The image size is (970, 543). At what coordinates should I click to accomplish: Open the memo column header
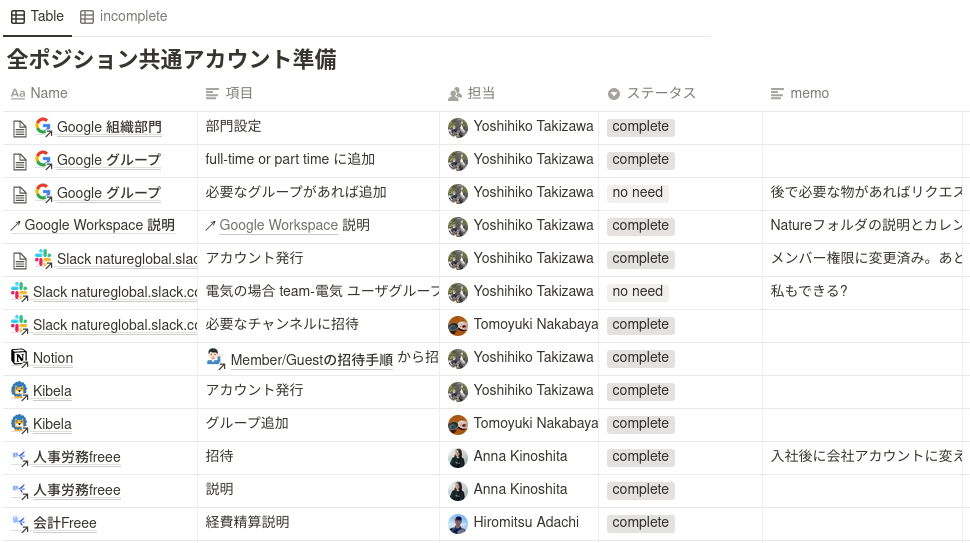click(x=800, y=93)
